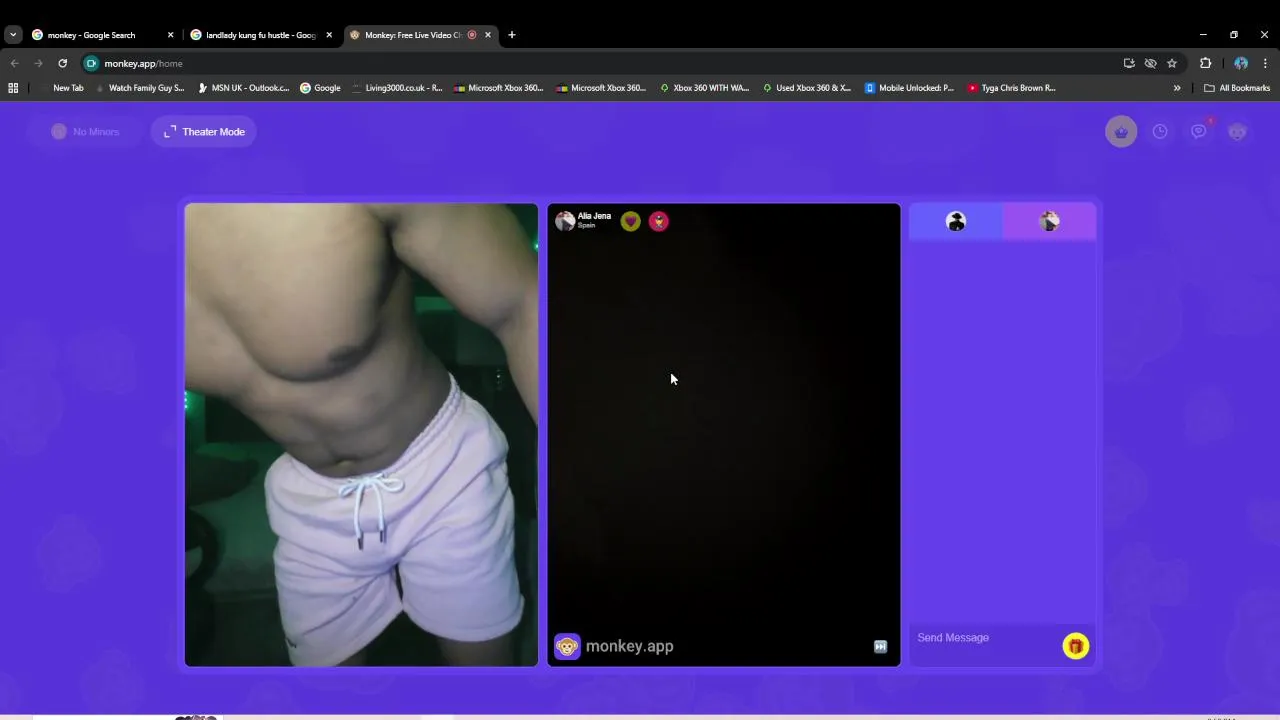1280x720 pixels.
Task: Click the camera site-info icon in address bar
Action: tap(91, 63)
